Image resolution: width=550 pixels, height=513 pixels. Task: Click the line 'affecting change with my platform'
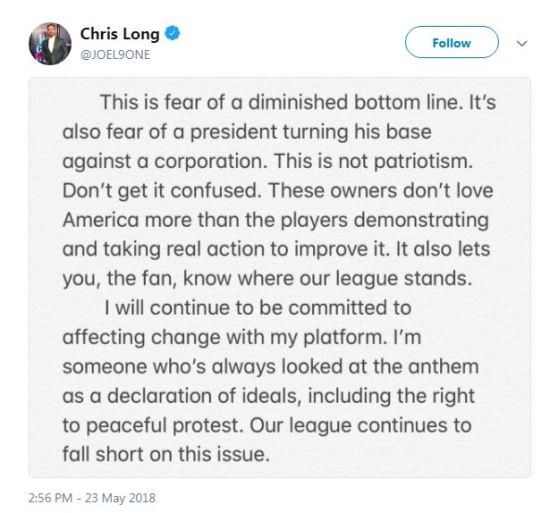[223, 338]
